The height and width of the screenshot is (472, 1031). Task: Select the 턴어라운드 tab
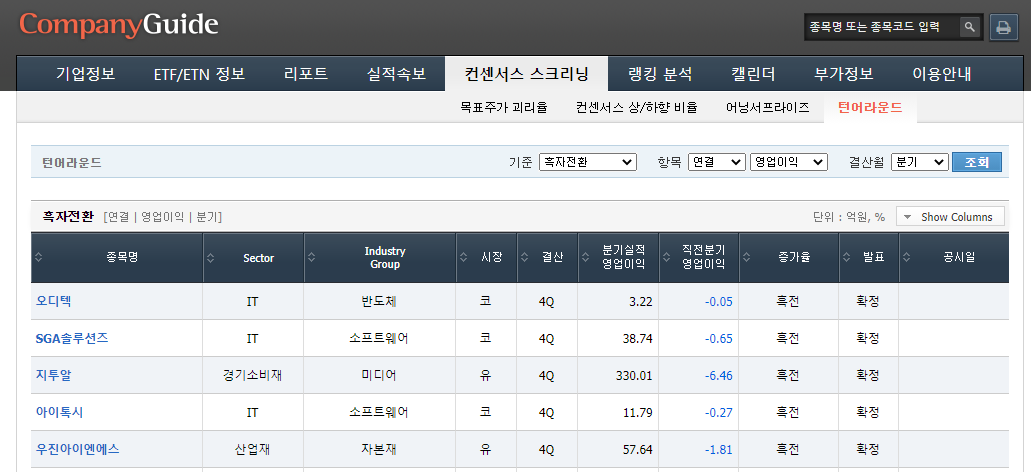870,107
